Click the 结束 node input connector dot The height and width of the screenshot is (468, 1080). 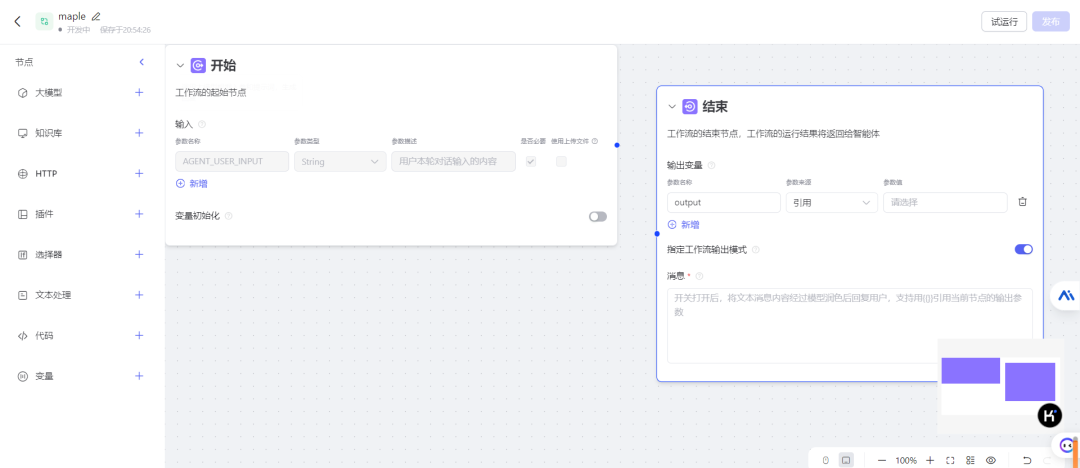(656, 234)
